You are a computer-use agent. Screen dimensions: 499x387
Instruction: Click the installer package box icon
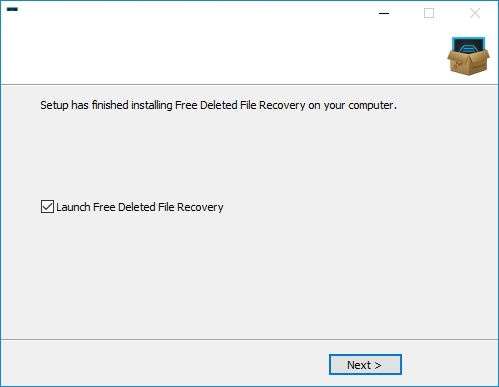pyautogui.click(x=468, y=56)
